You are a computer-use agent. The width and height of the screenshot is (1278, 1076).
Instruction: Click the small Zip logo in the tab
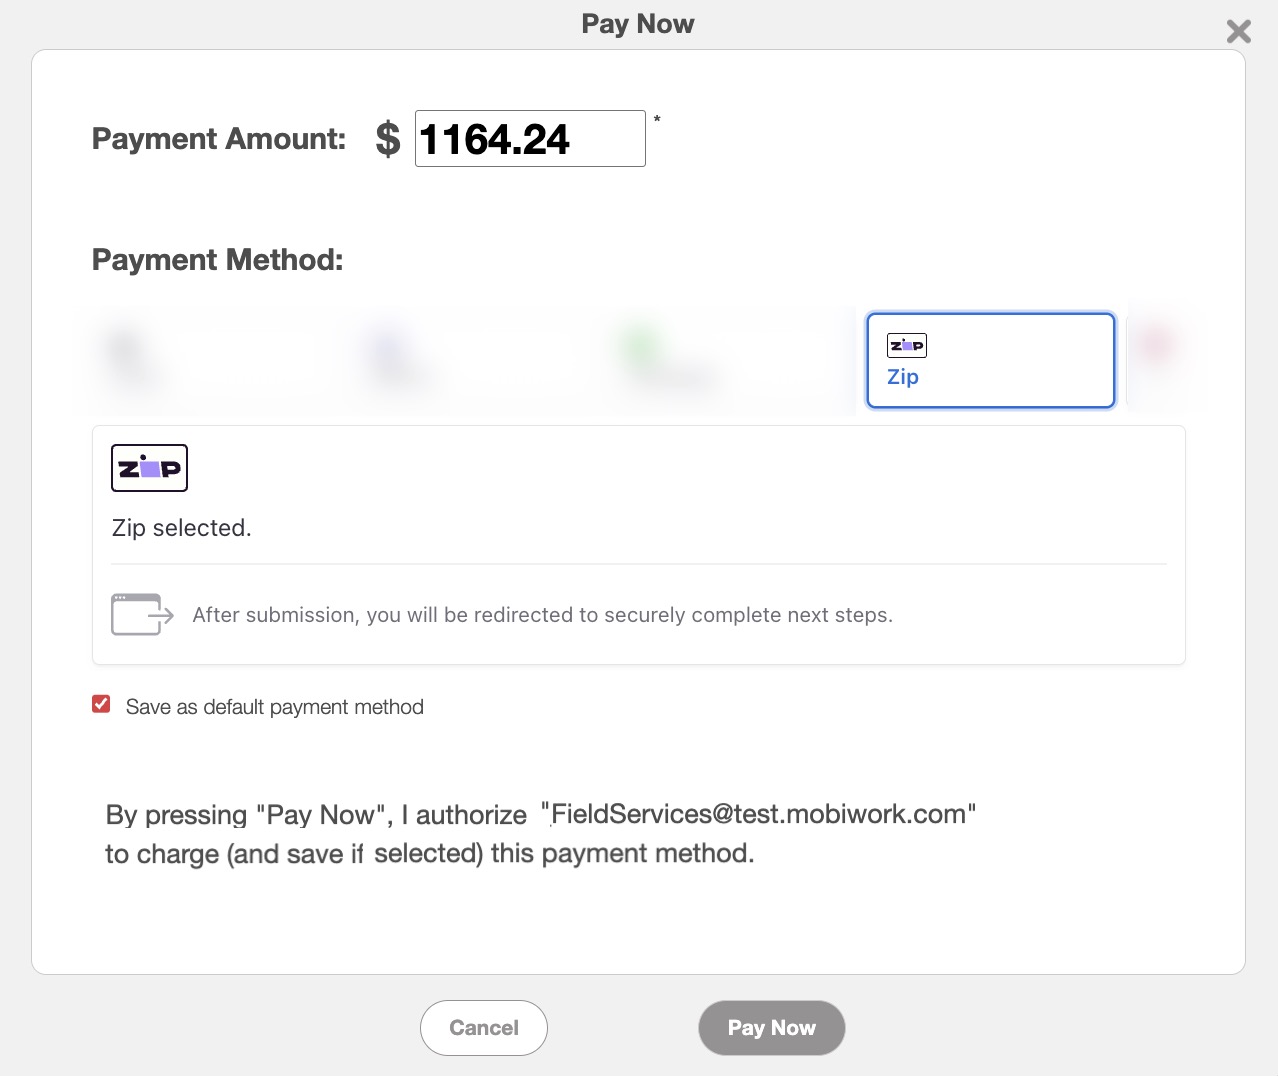[x=906, y=346]
